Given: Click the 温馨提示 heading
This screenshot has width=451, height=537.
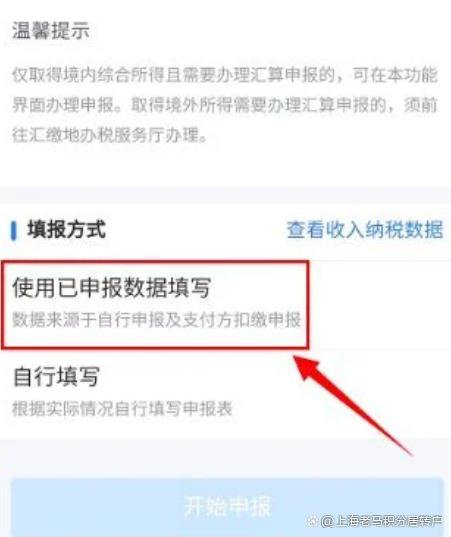Looking at the screenshot, I should tap(51, 30).
